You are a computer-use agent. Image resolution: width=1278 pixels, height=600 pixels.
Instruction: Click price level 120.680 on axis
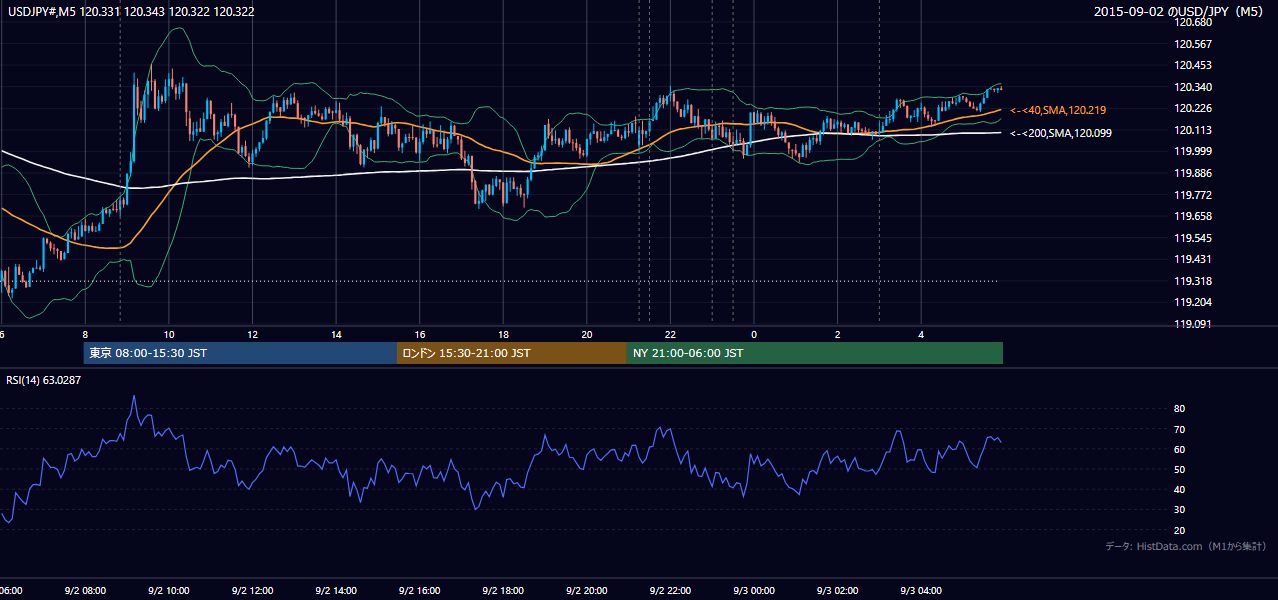pyautogui.click(x=1192, y=22)
